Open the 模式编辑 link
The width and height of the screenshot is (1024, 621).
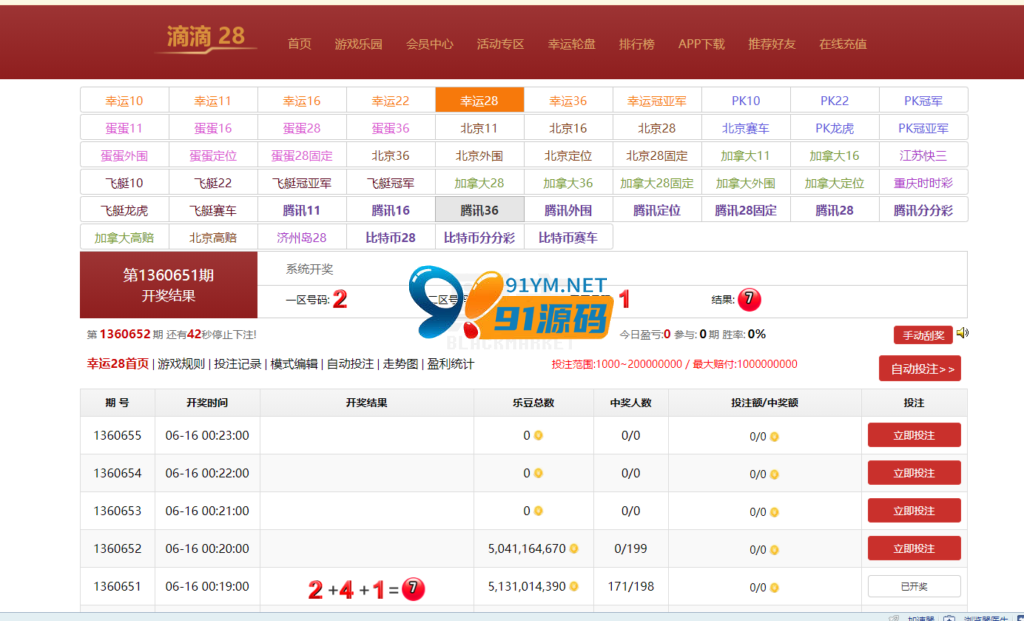[294, 364]
